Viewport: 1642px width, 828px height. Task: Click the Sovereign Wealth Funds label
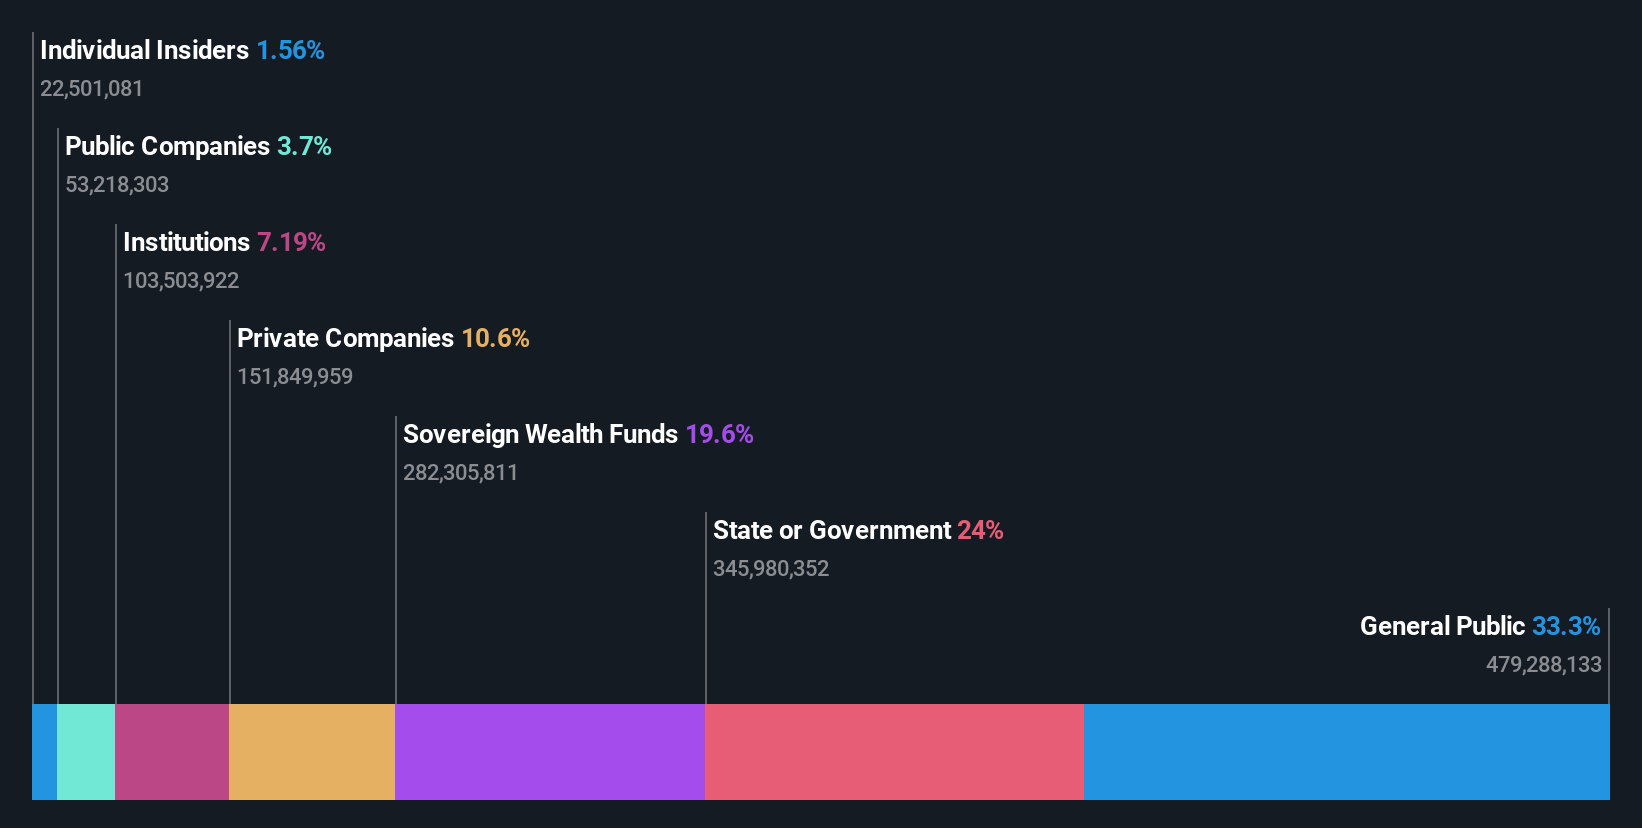click(x=540, y=434)
